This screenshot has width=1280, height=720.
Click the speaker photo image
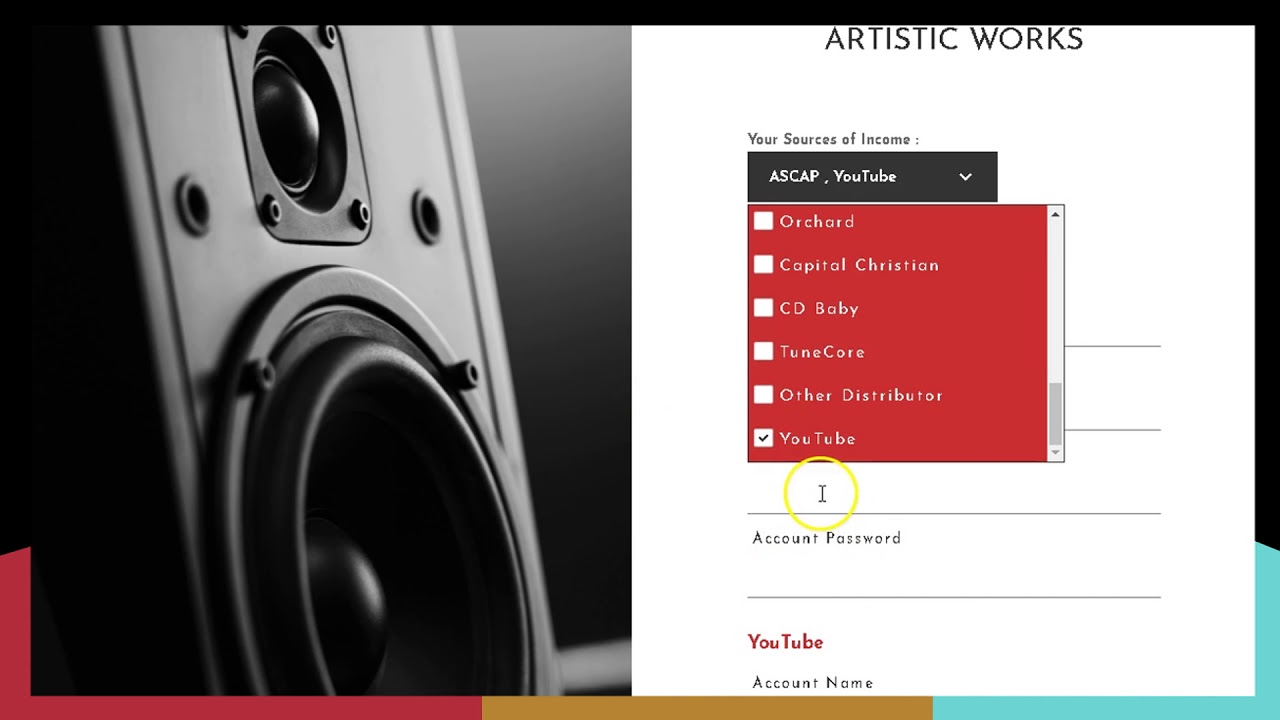(331, 360)
